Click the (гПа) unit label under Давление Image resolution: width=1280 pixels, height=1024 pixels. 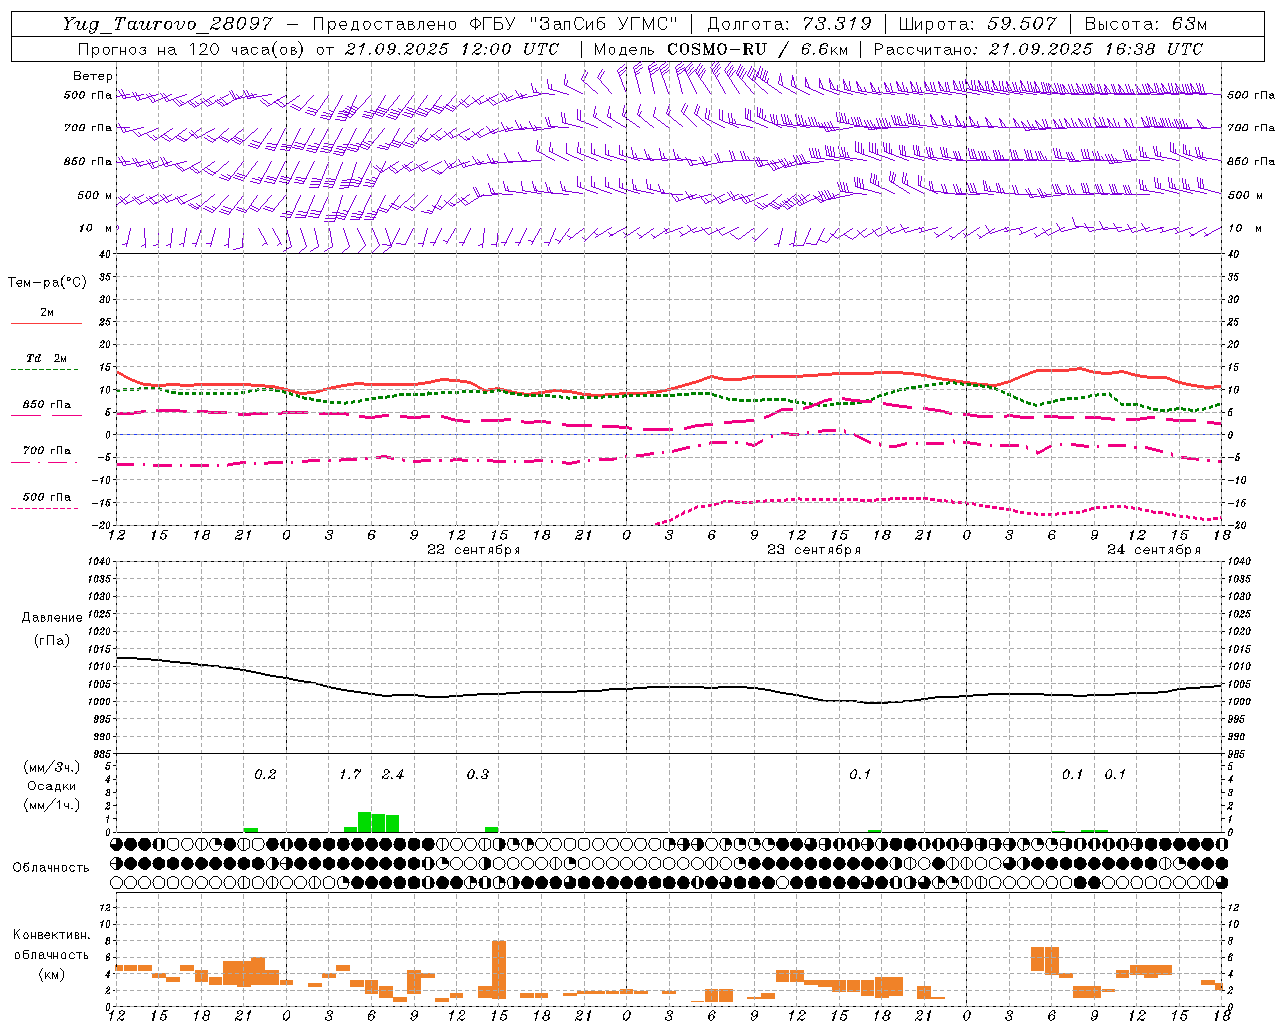(52, 641)
